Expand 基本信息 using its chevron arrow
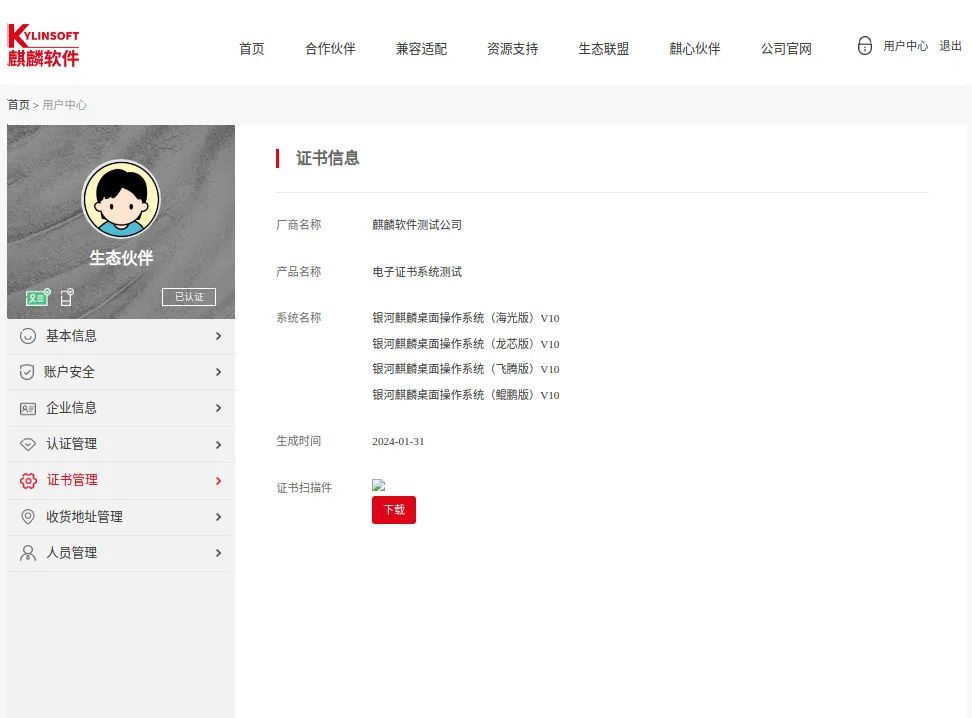This screenshot has width=972, height=718. (x=218, y=336)
